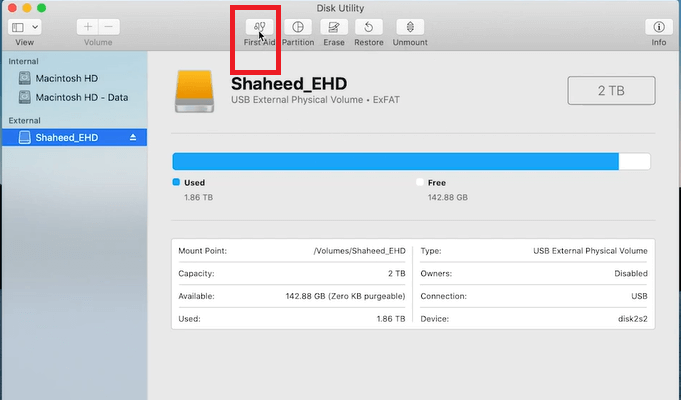681x401 pixels.
Task: Click 'USB External Physical Volume • ExFAT' subtitle
Action: click(x=315, y=100)
